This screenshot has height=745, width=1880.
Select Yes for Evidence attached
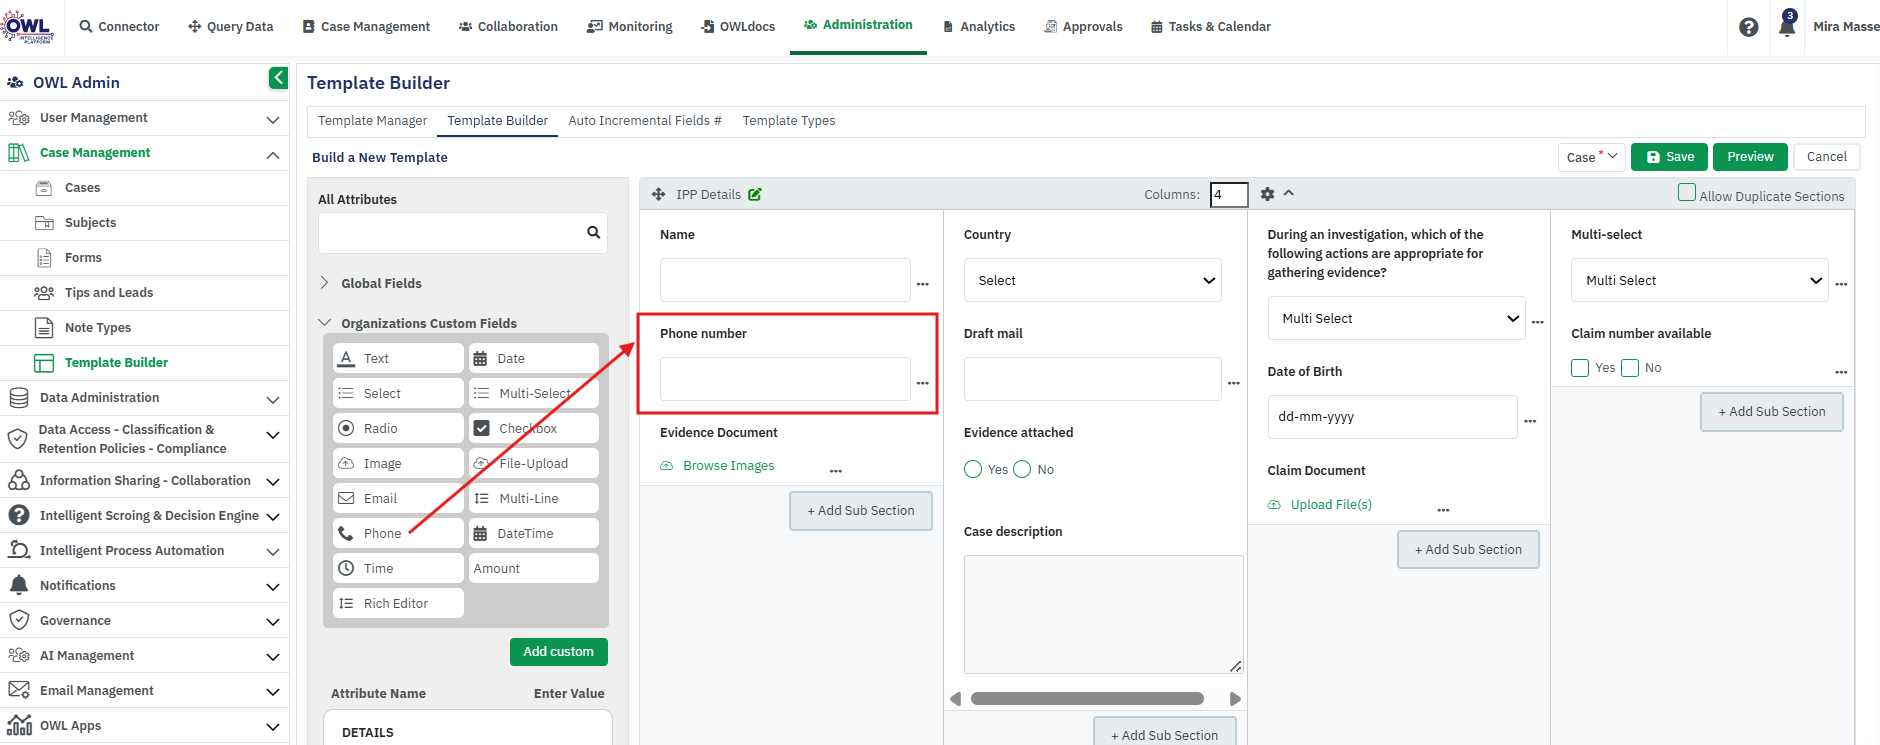coord(973,469)
